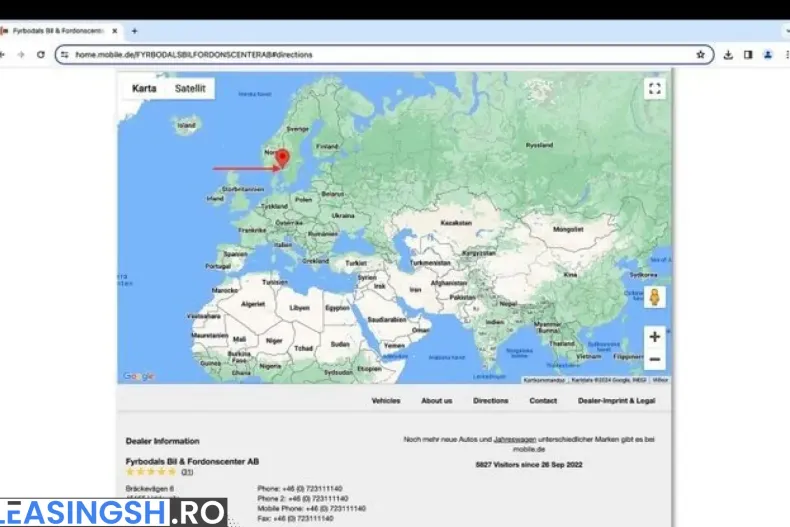Open the browser downloads icon
The height and width of the screenshot is (527, 790).
pos(728,54)
